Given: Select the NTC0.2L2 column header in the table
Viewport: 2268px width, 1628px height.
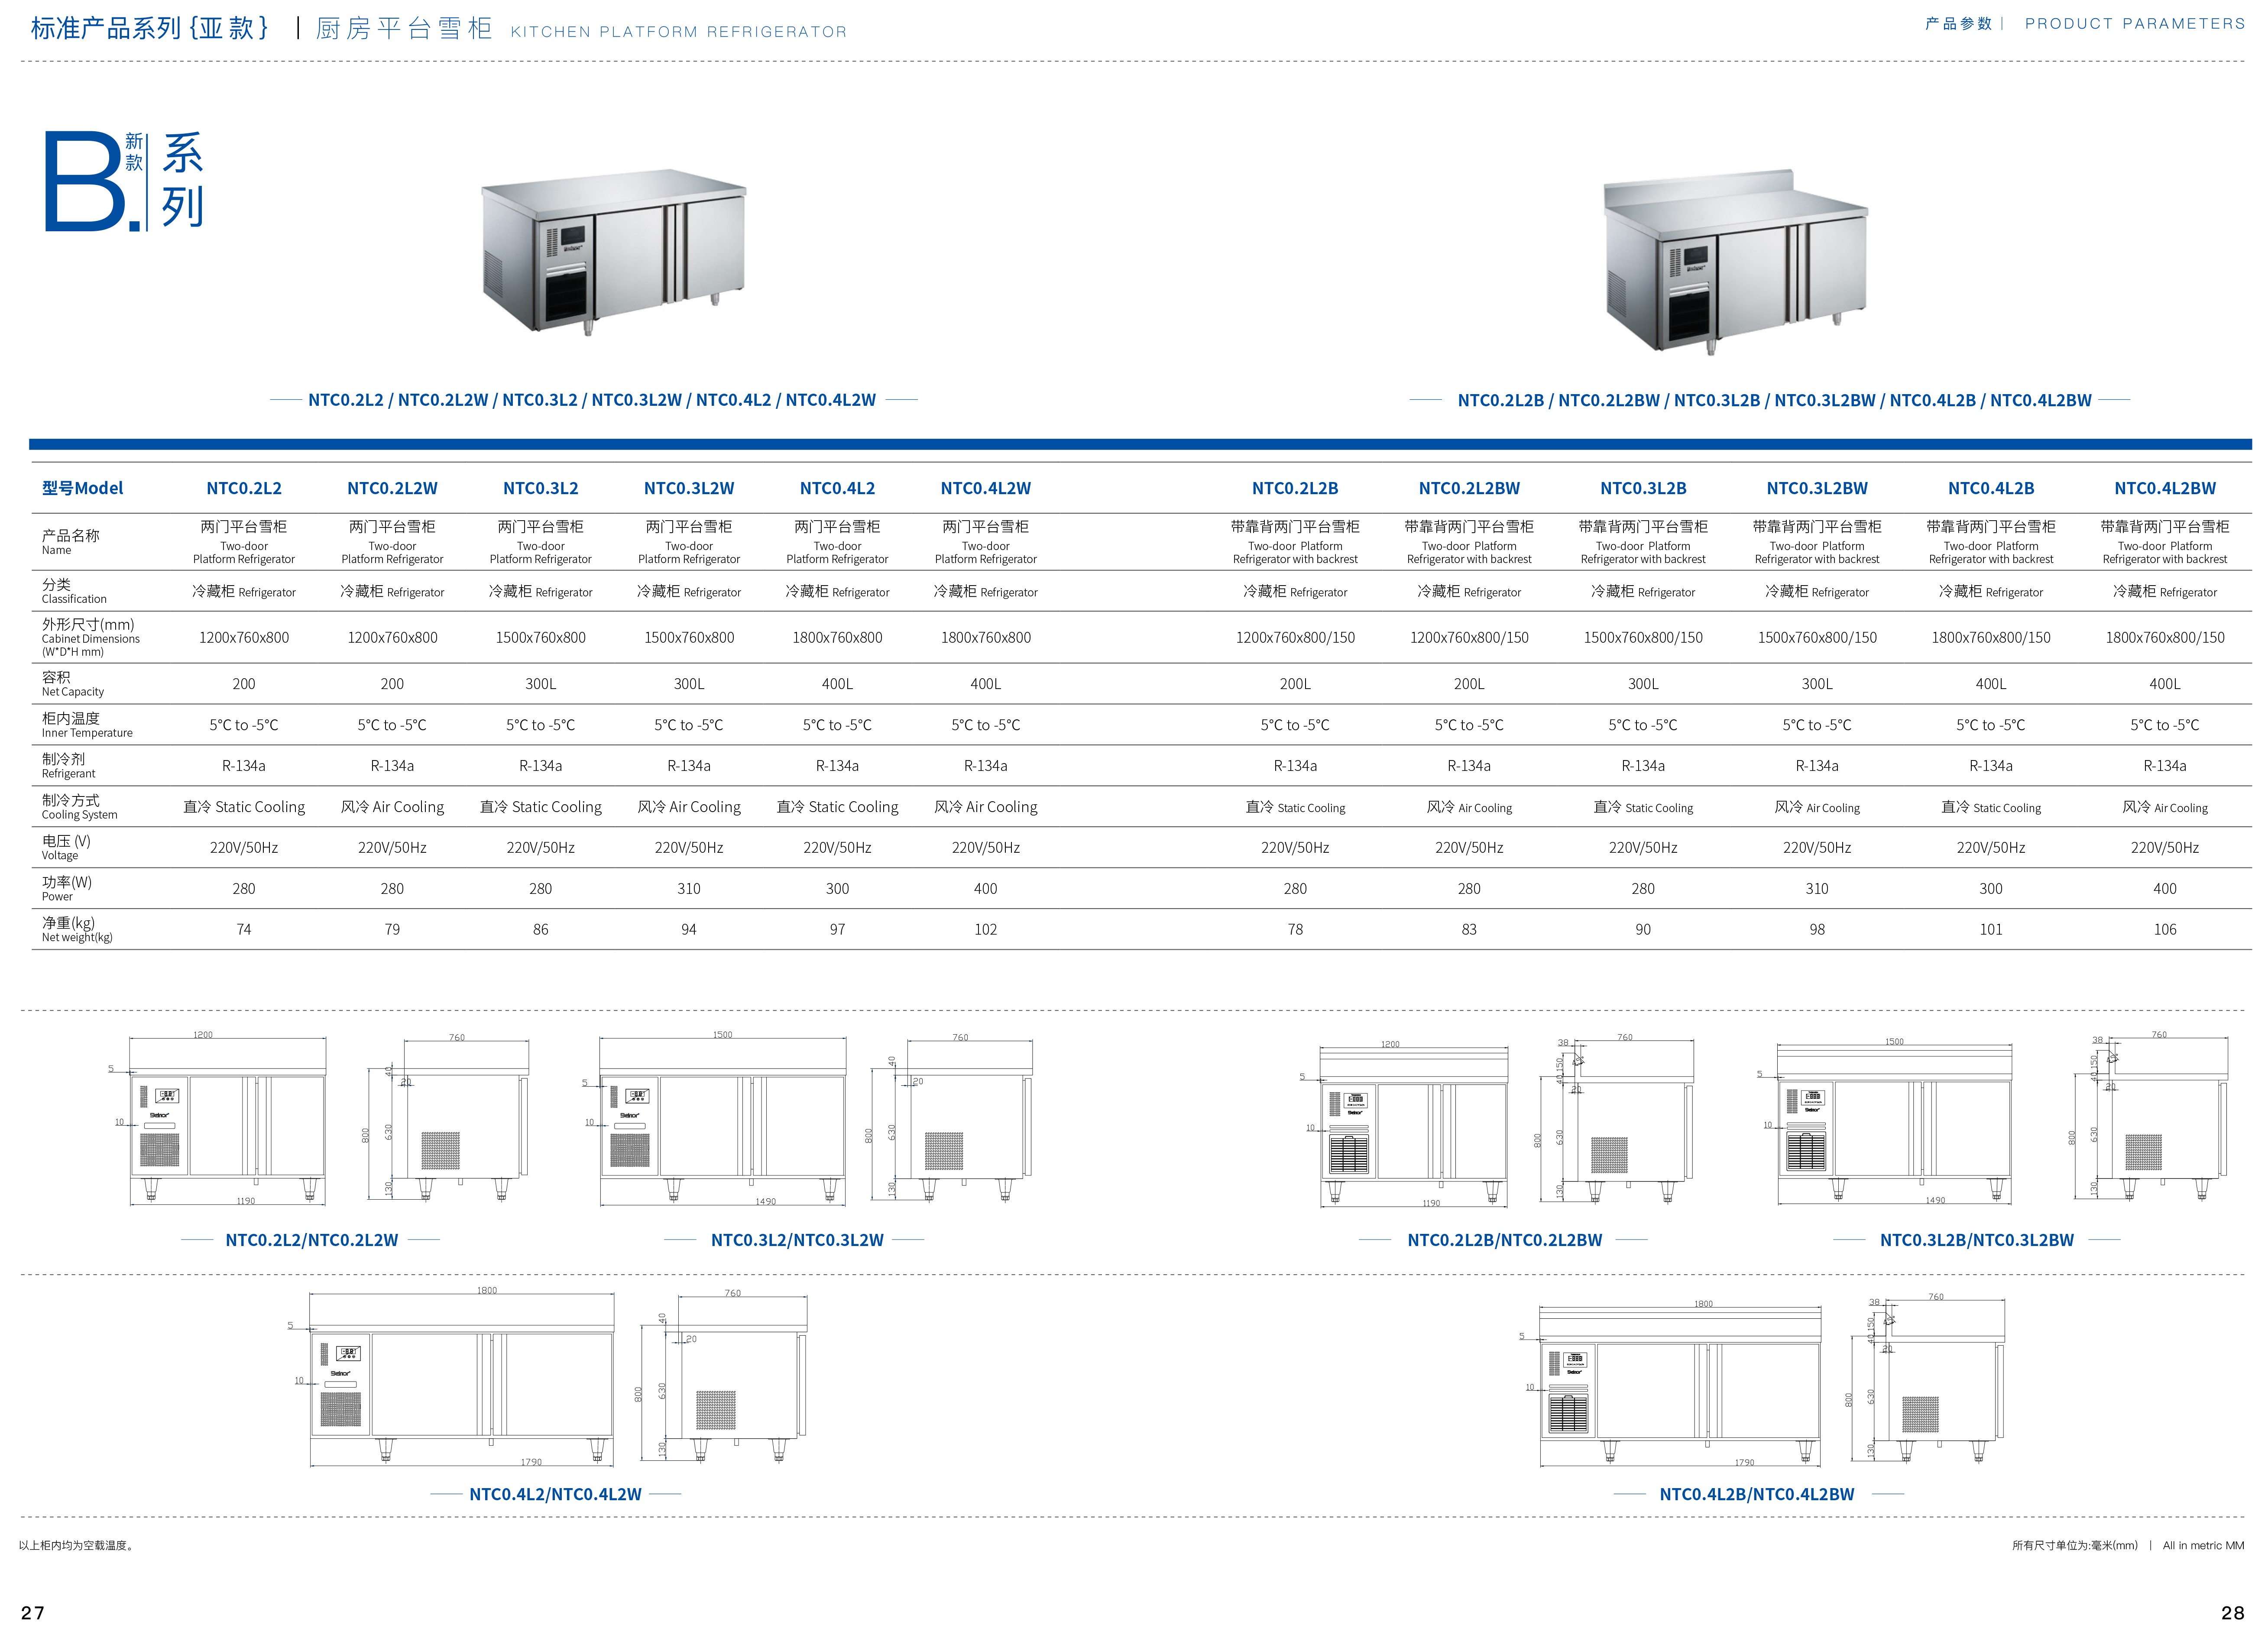Looking at the screenshot, I should pyautogui.click(x=244, y=488).
